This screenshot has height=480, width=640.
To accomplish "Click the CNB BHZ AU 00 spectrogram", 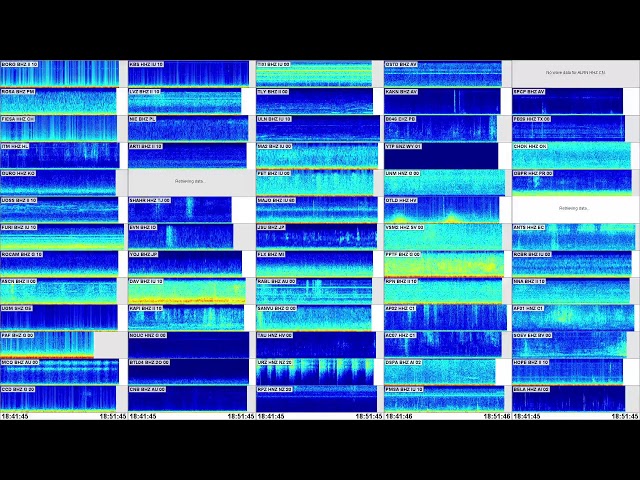I will click(x=187, y=399).
